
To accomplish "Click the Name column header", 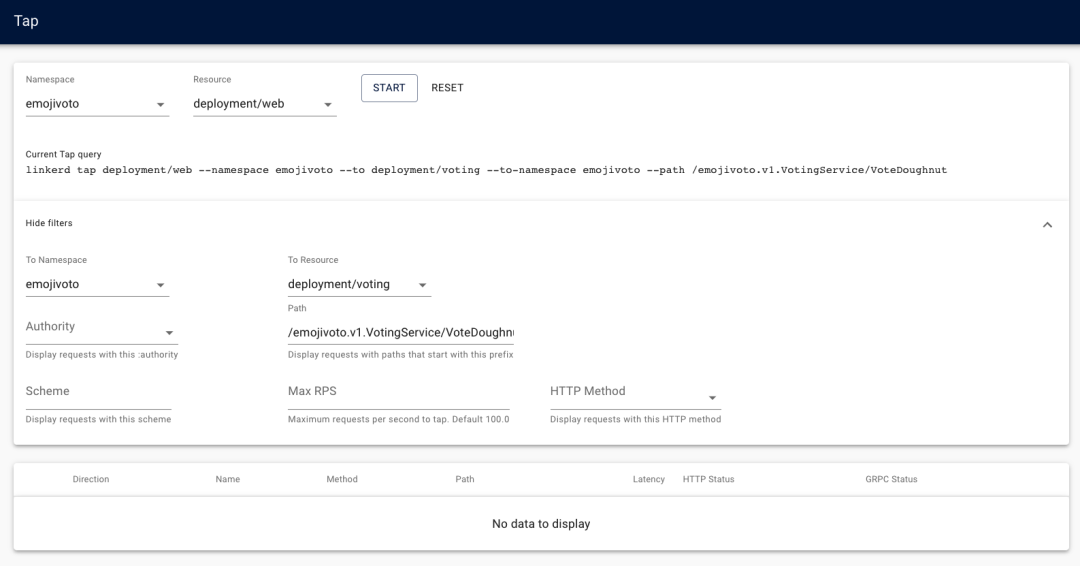I will [x=227, y=479].
